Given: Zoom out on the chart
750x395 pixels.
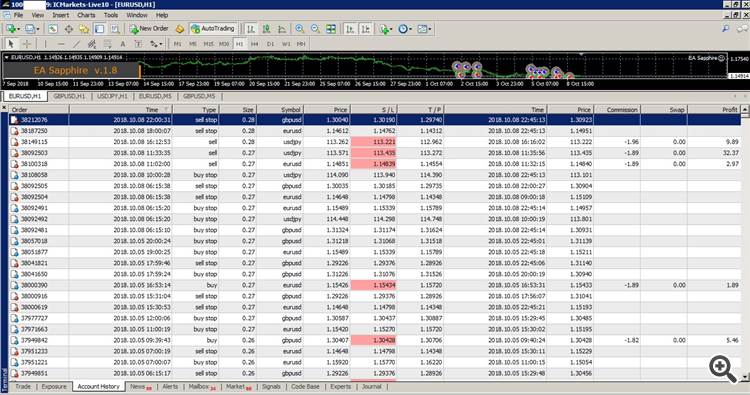Looking at the screenshot, I should click(315, 29).
